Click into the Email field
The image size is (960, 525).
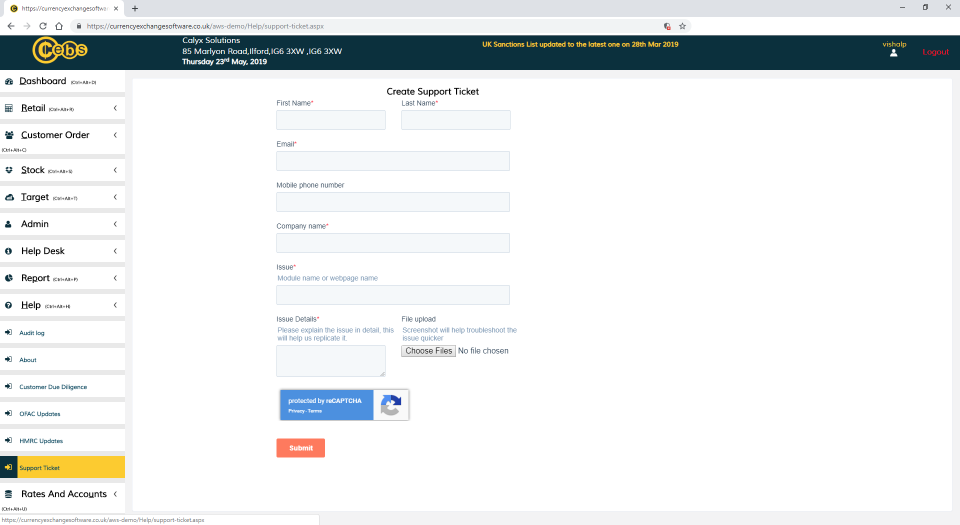click(x=392, y=161)
